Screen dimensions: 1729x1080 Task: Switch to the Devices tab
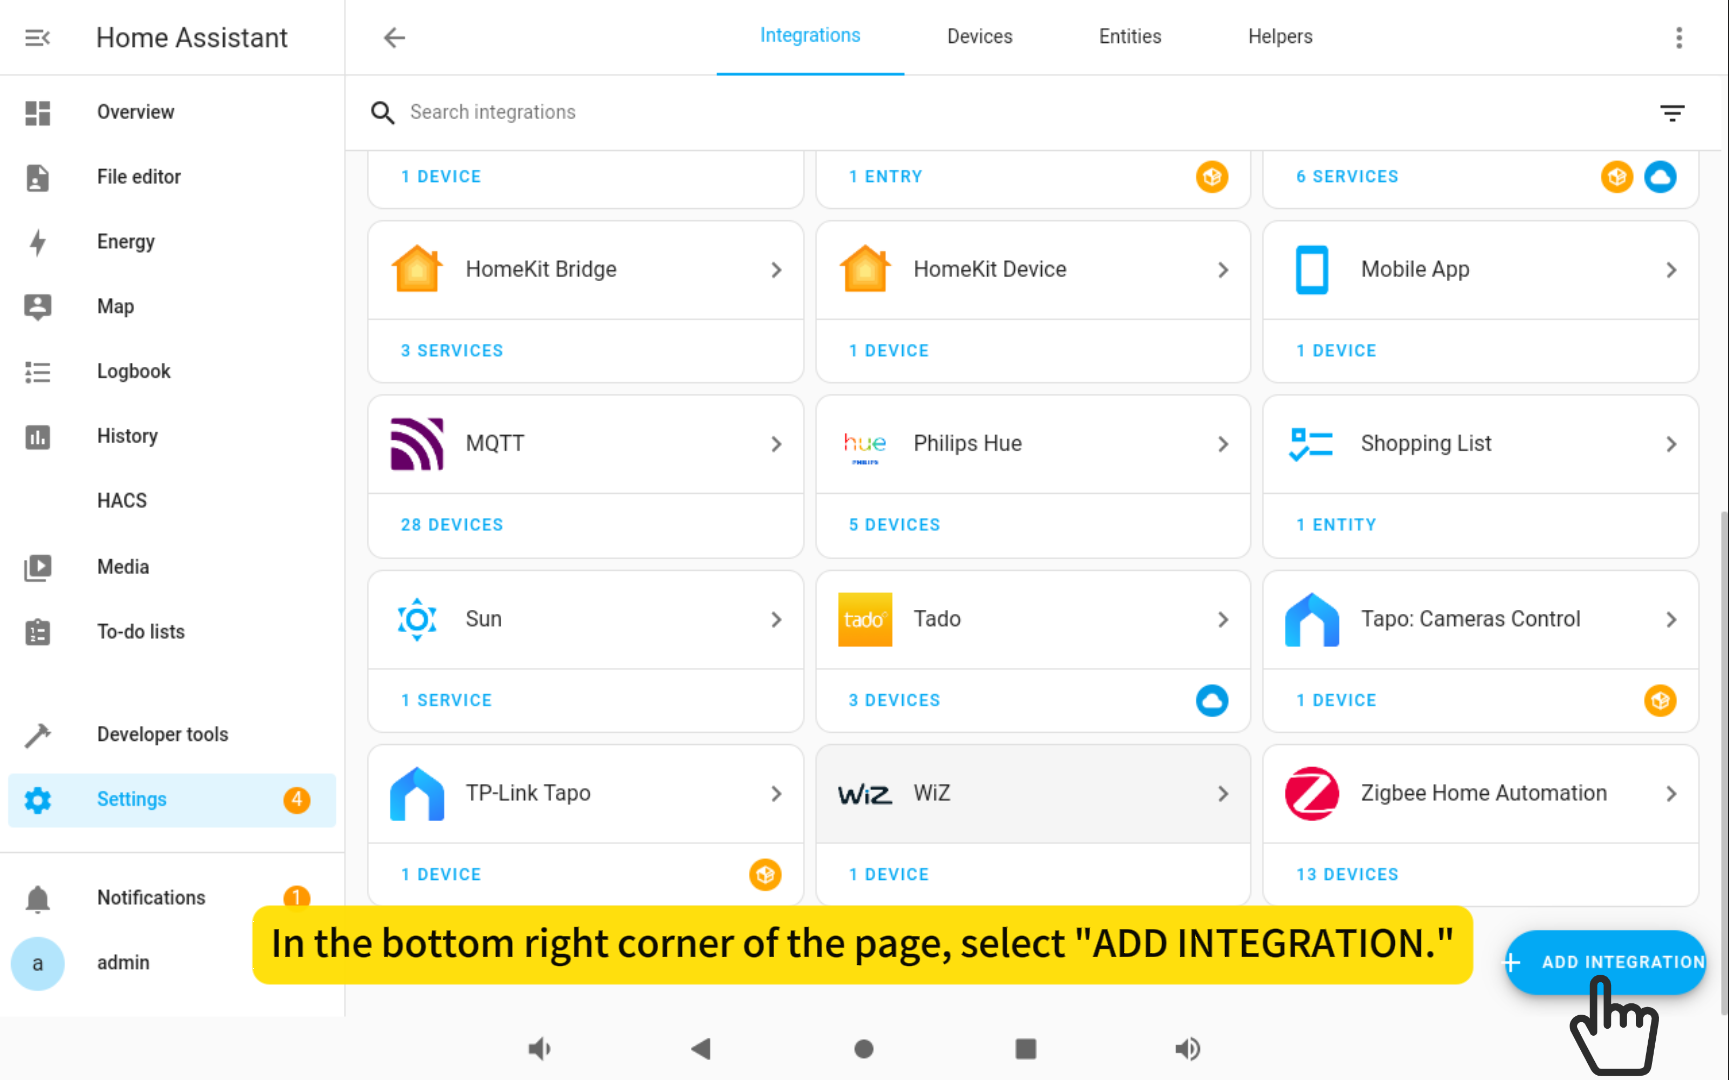coord(979,37)
